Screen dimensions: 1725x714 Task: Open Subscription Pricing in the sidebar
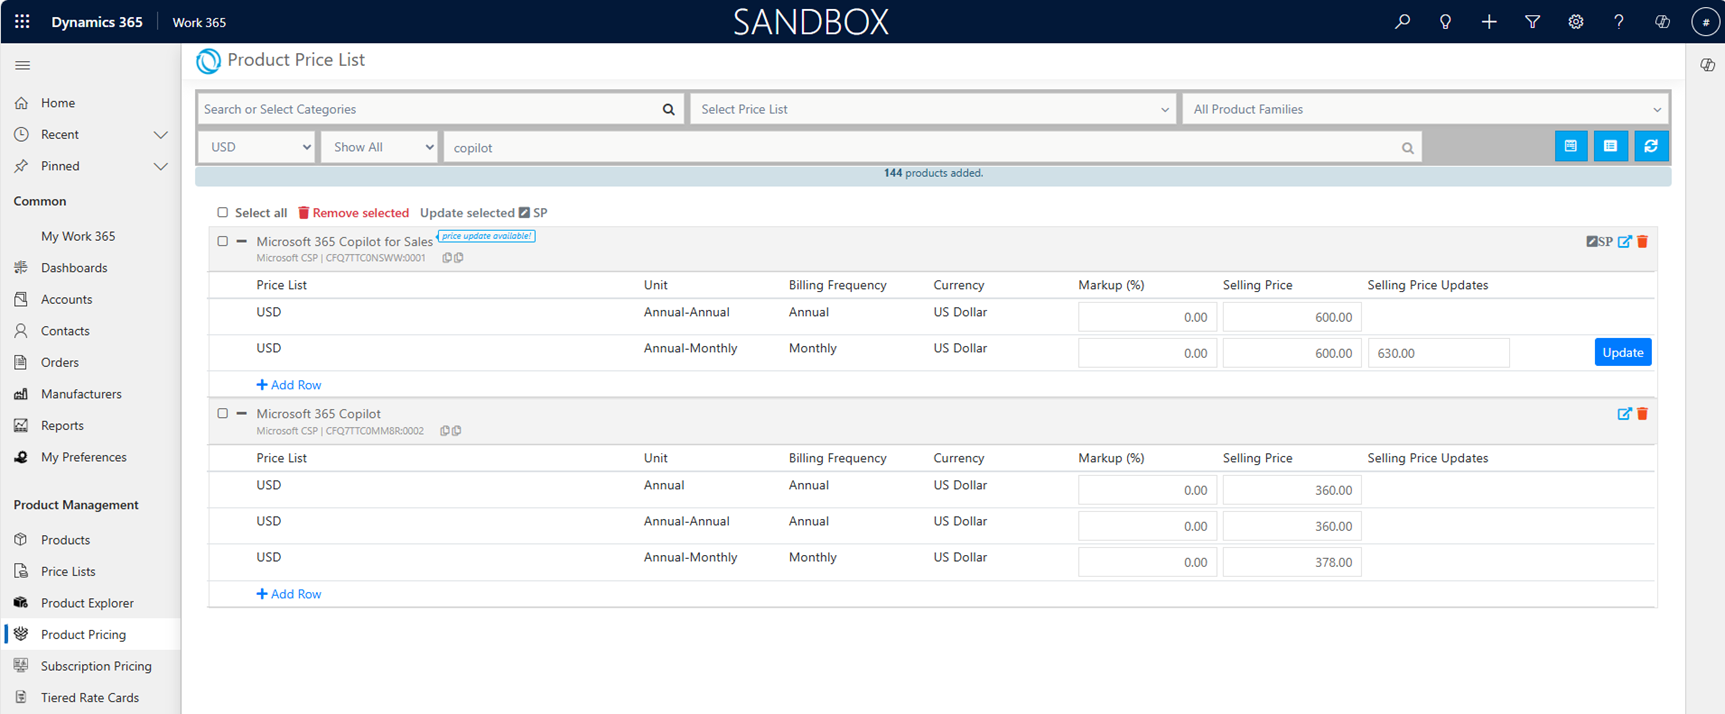[96, 666]
